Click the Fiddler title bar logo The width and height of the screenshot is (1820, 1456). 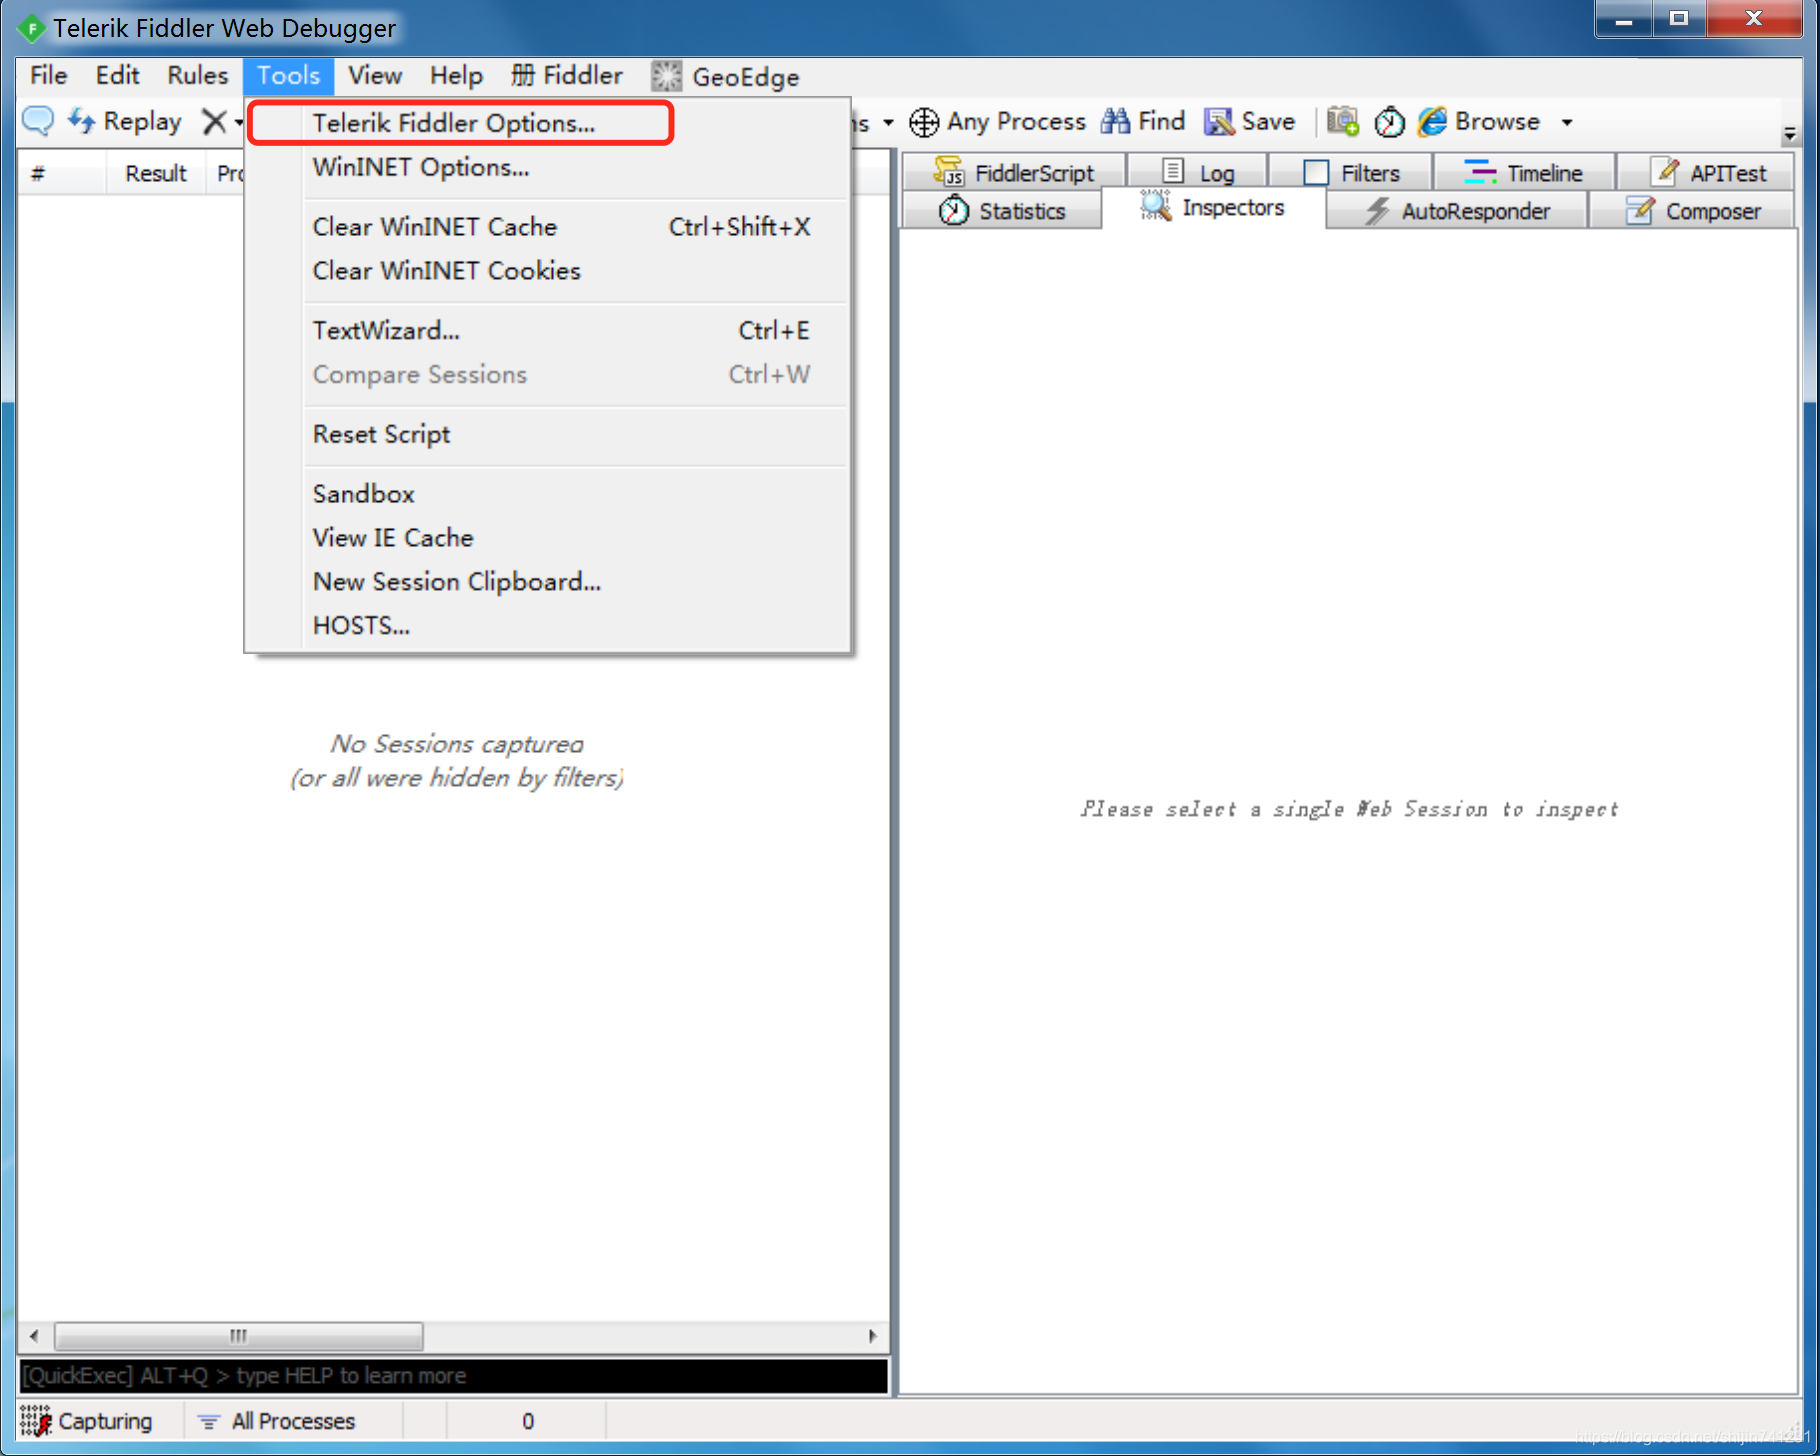point(31,28)
